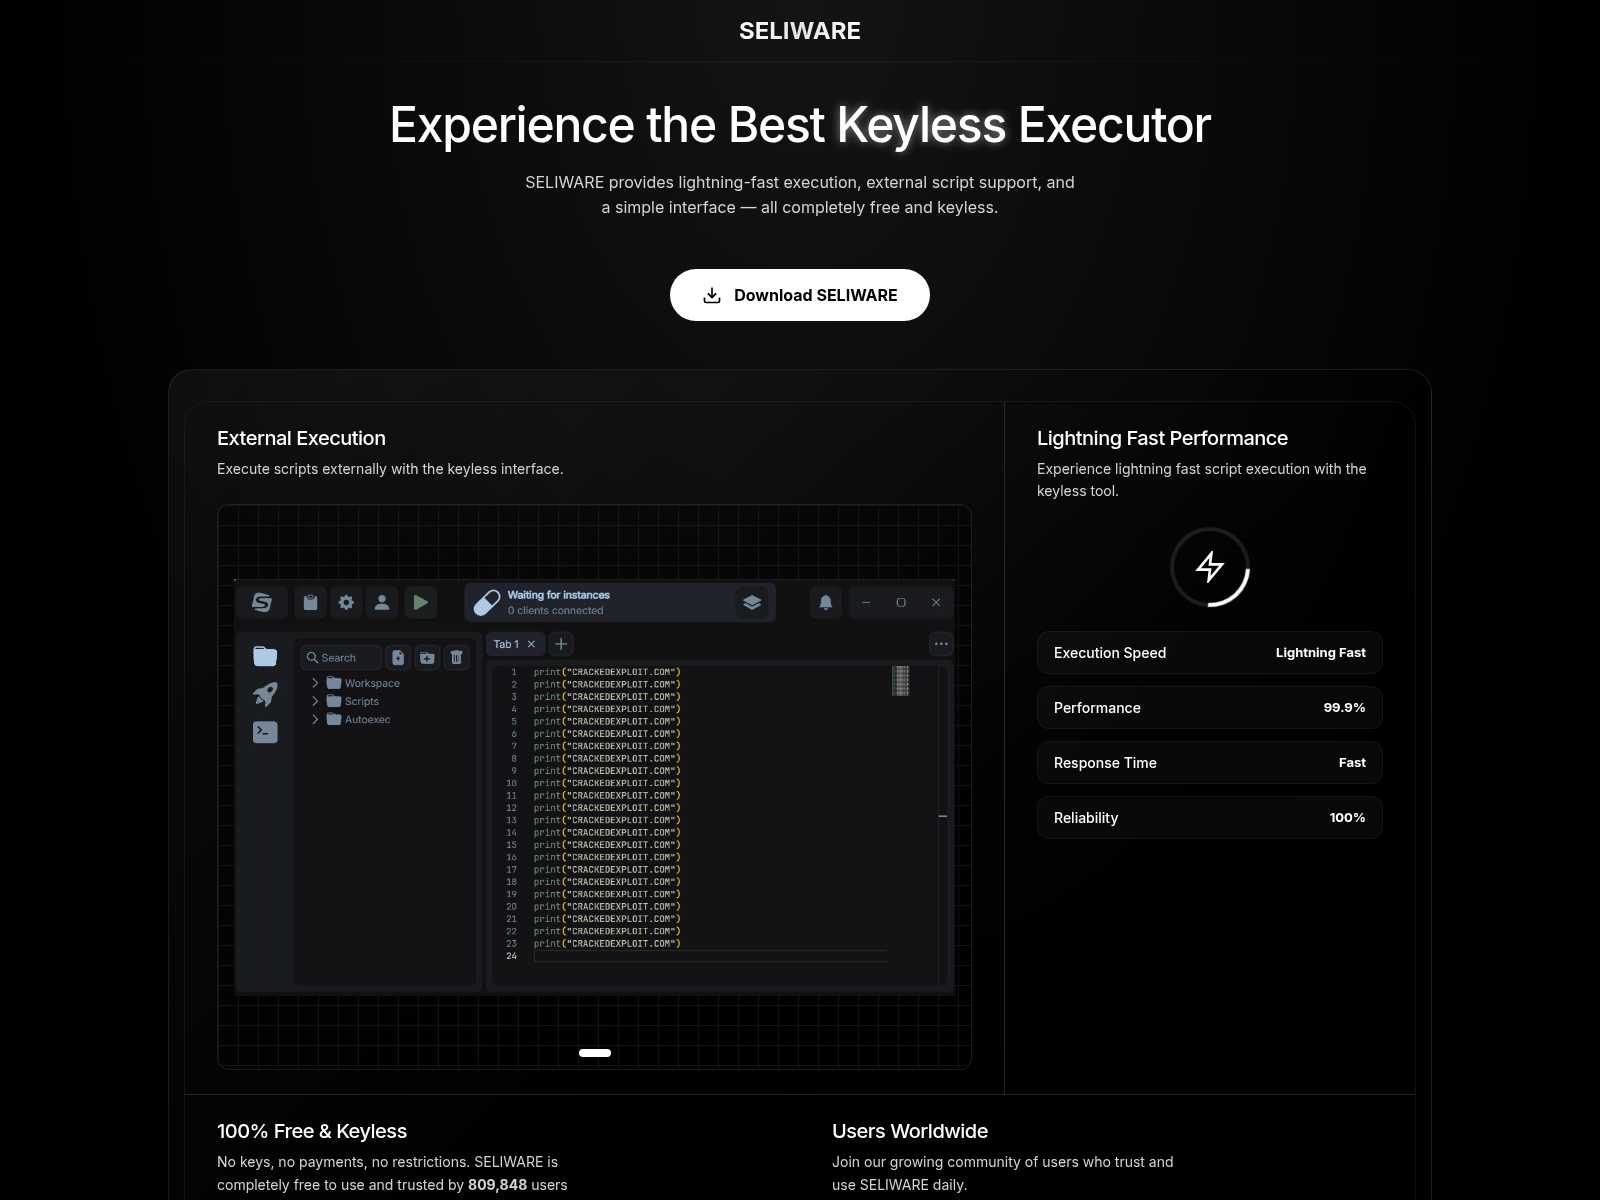
Task: Open the Settings gear icon
Action: point(346,602)
